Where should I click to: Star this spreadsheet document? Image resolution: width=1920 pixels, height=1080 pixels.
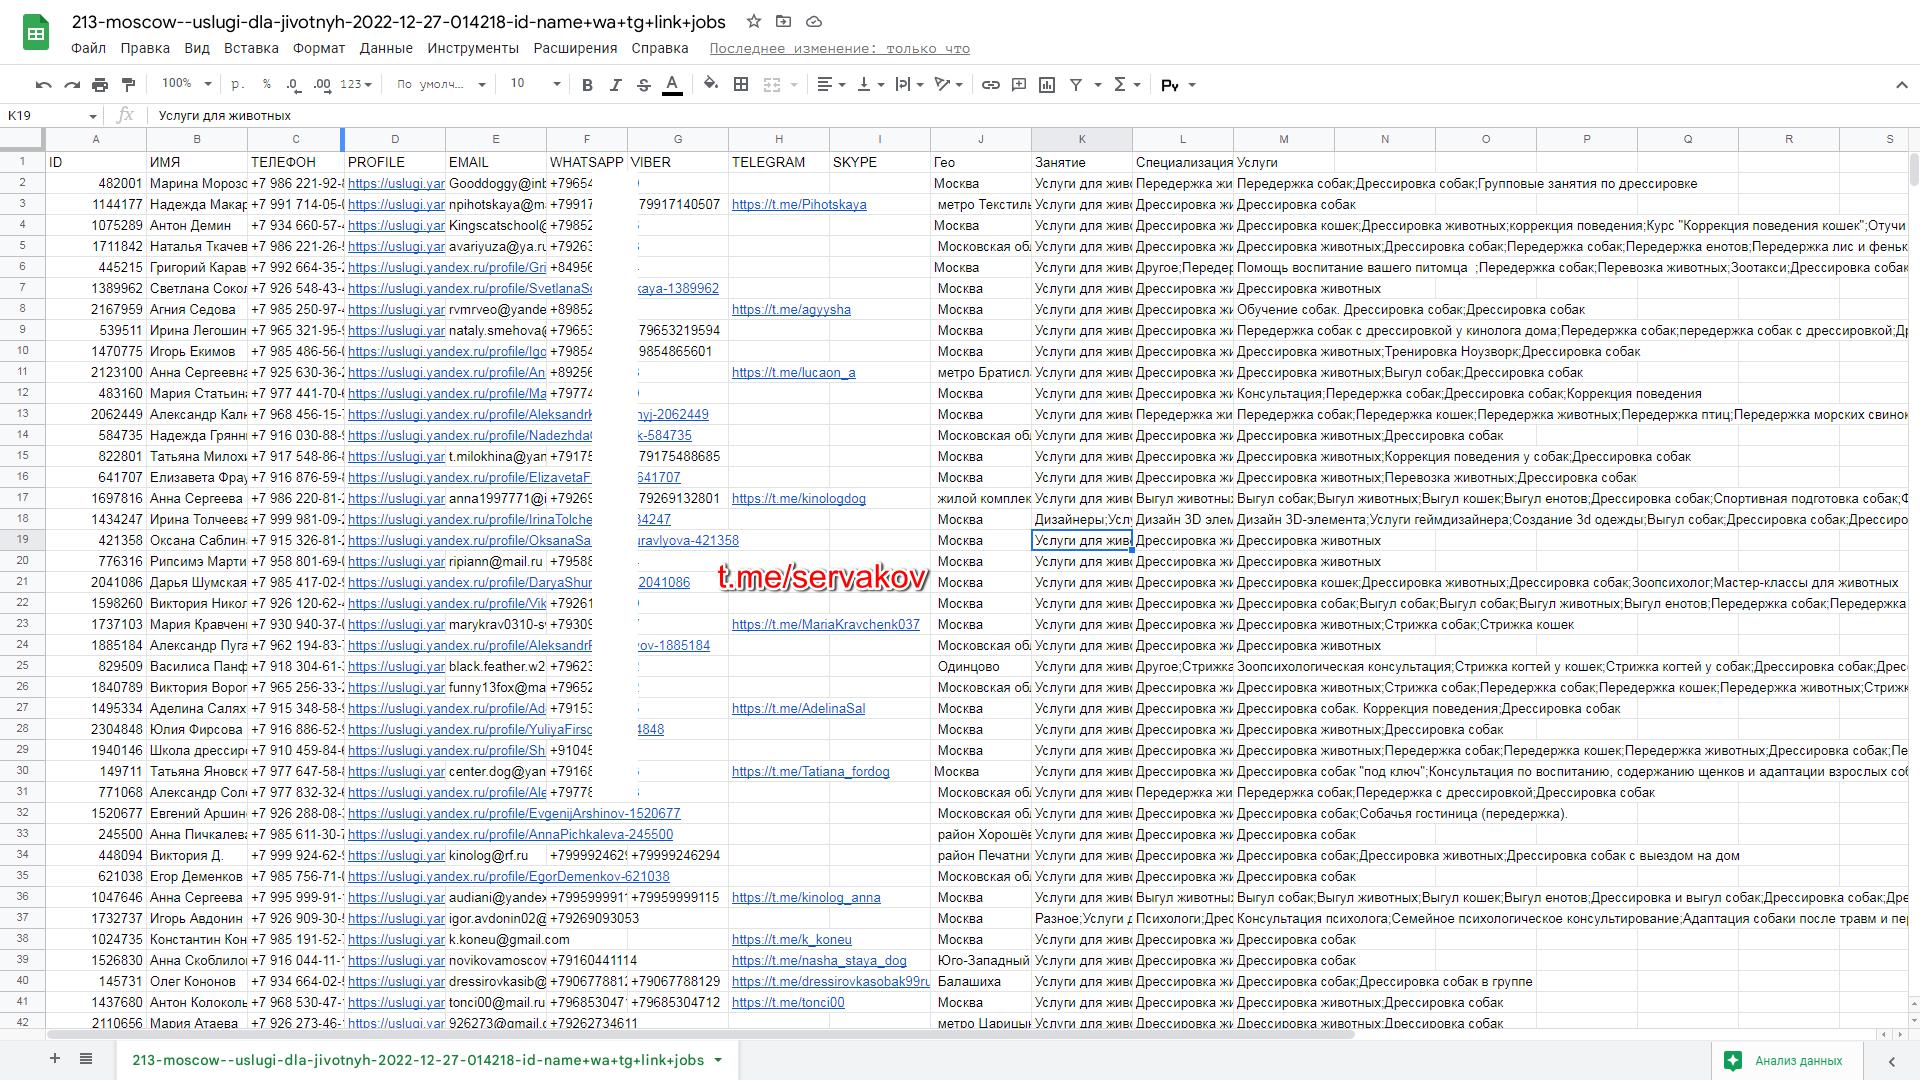click(754, 21)
